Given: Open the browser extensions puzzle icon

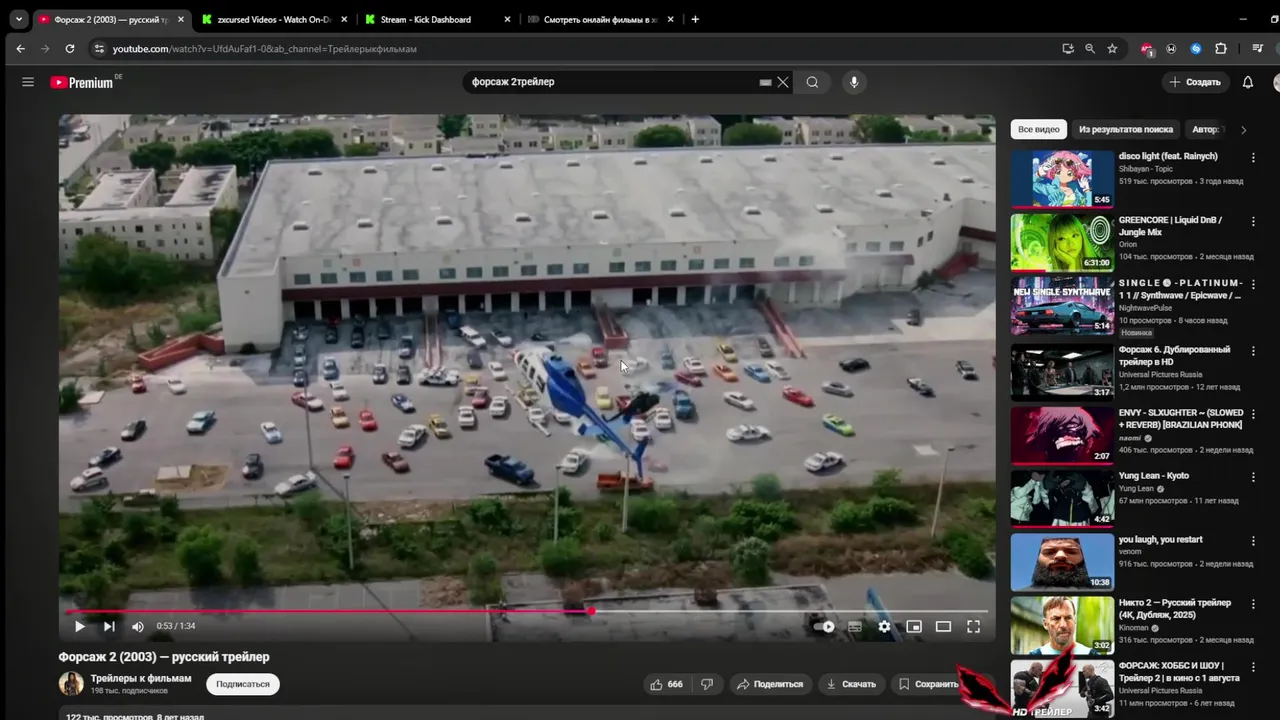Looking at the screenshot, I should tap(1221, 48).
